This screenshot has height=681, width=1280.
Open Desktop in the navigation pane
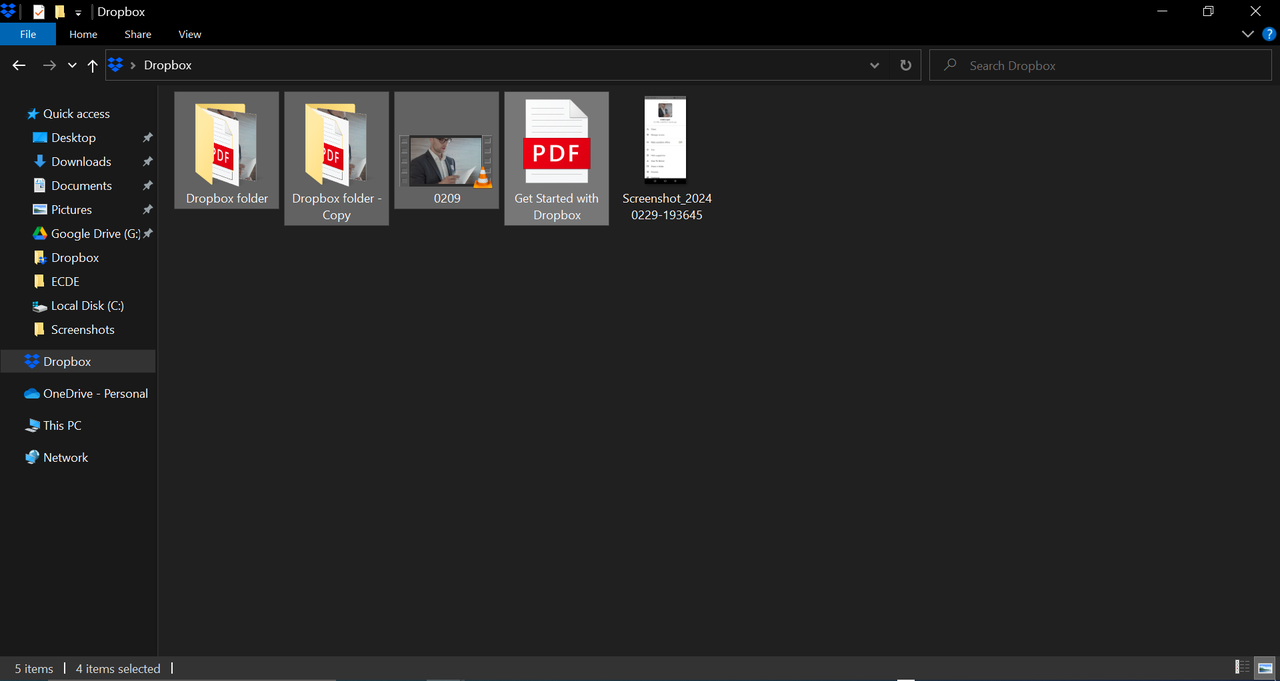click(x=73, y=138)
